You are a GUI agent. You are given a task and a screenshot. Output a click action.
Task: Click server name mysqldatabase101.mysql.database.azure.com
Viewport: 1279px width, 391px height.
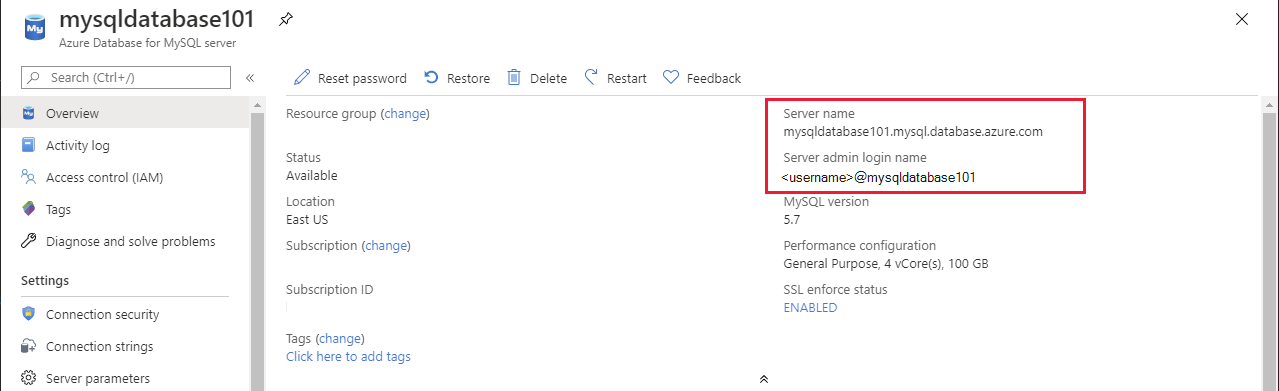(913, 132)
